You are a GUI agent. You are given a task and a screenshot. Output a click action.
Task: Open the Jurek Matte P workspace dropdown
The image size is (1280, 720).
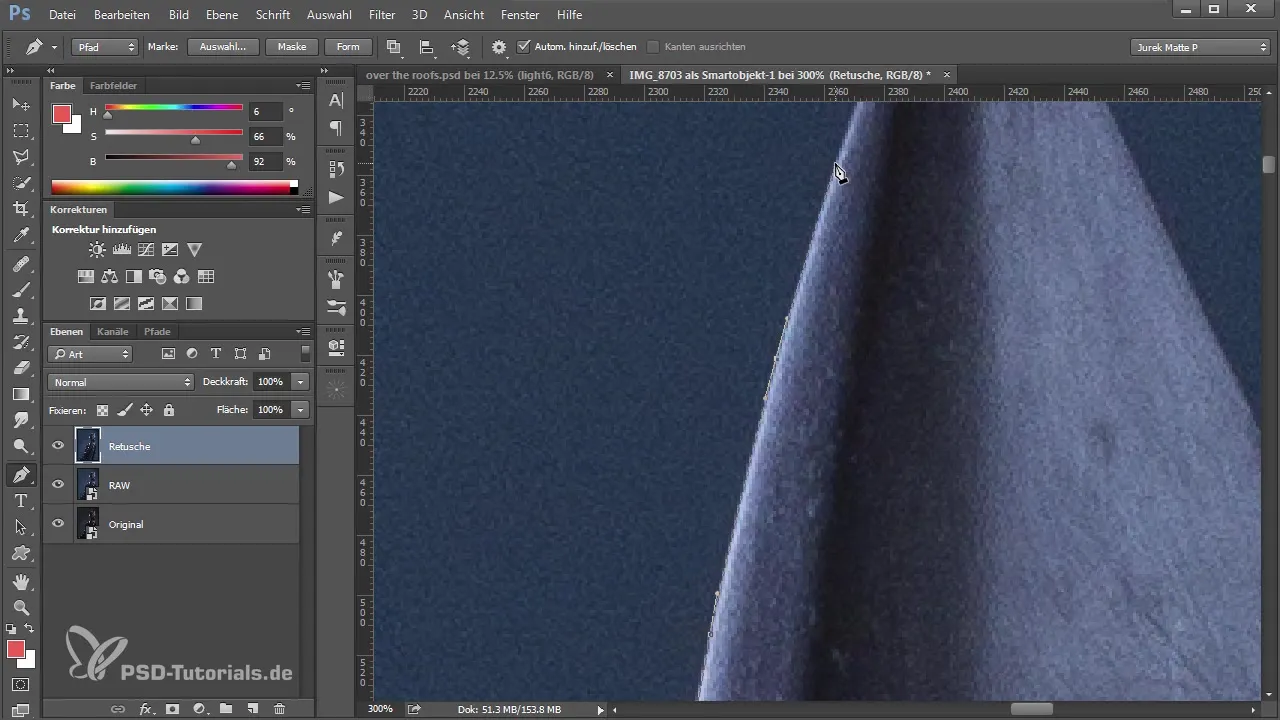[x=1199, y=47]
